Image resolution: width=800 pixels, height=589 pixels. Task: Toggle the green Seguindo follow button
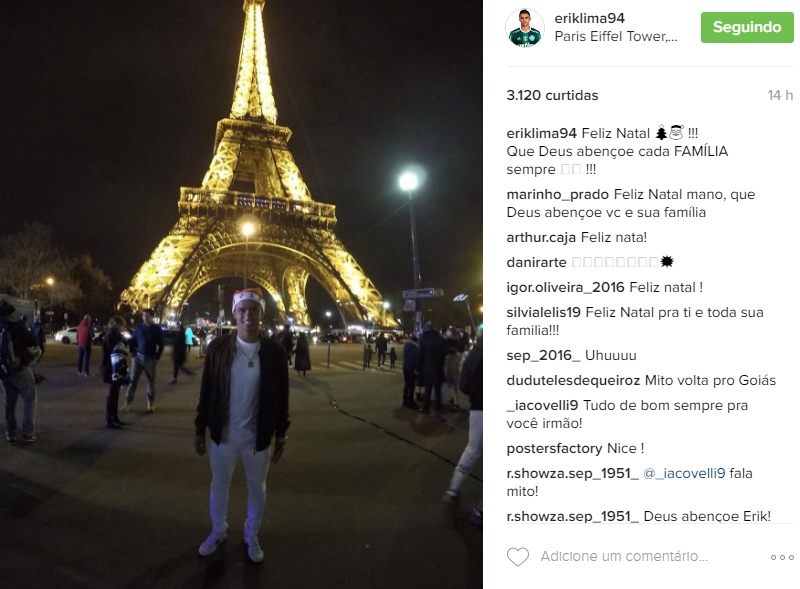[x=747, y=28]
